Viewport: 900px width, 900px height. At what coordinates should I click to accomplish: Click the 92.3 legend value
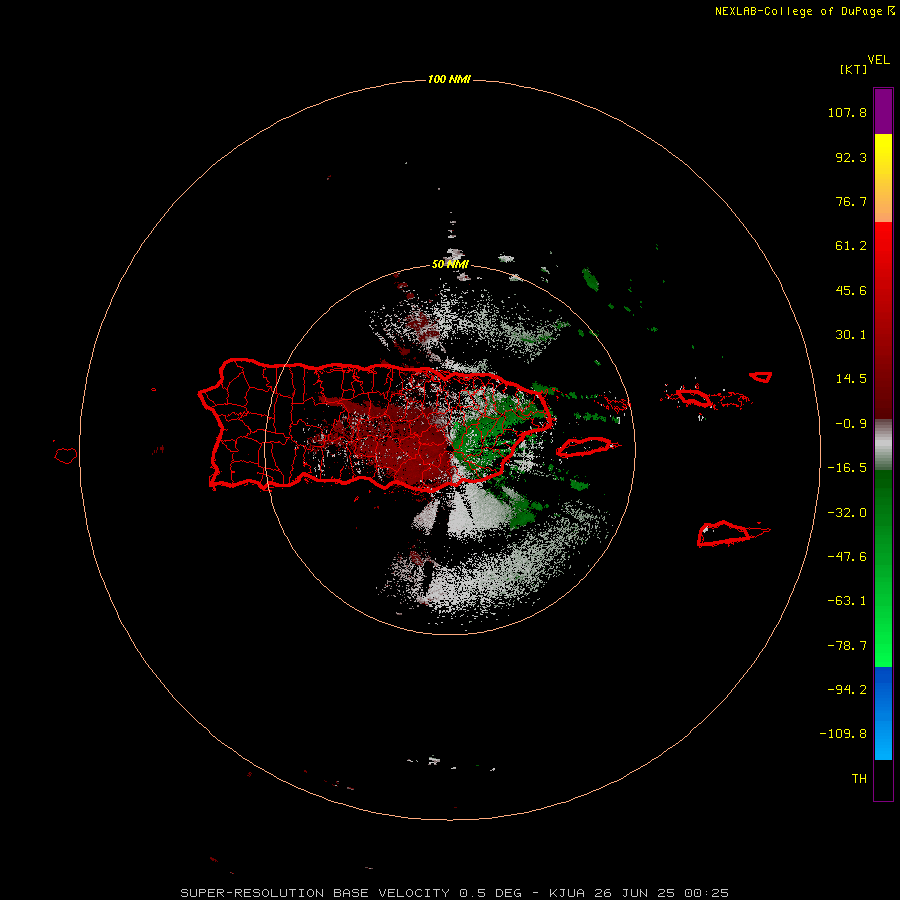click(x=851, y=157)
